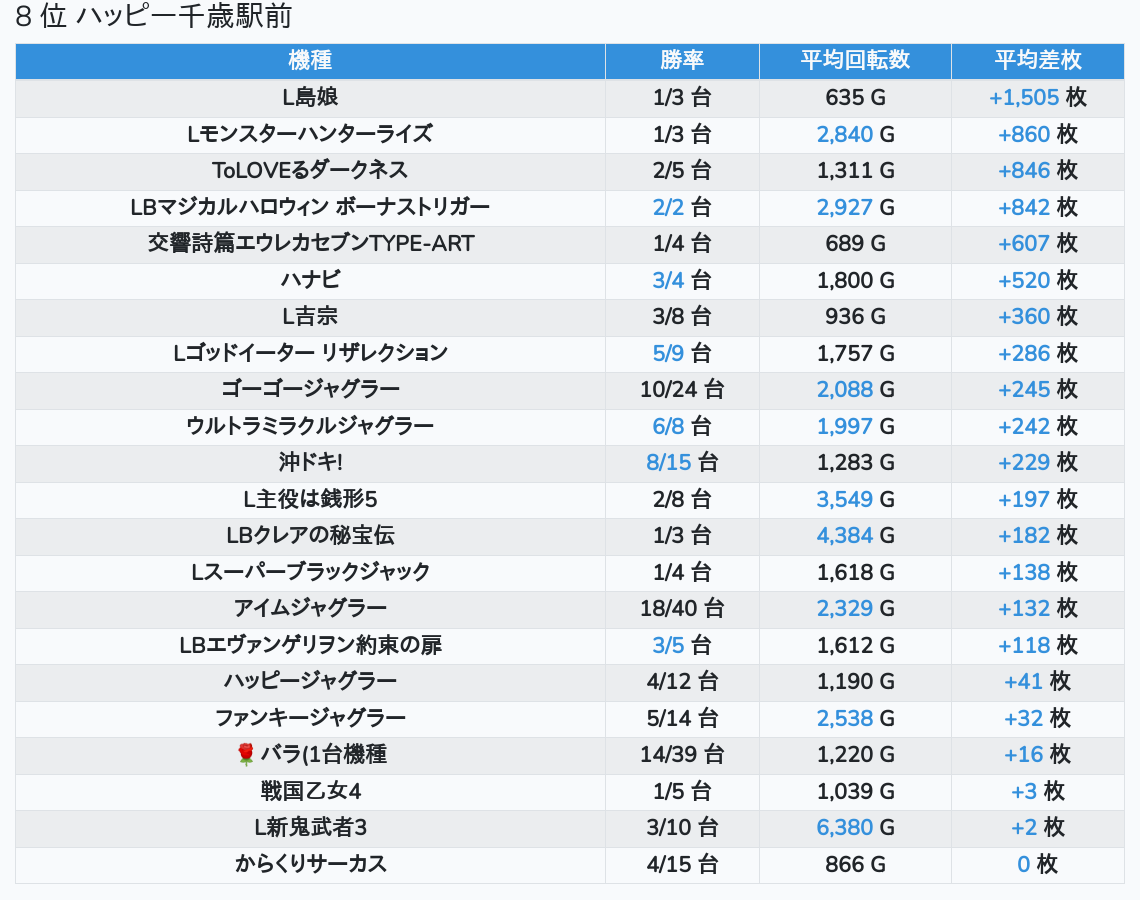Click the +1,505 difference value for L島娘

point(1024,98)
